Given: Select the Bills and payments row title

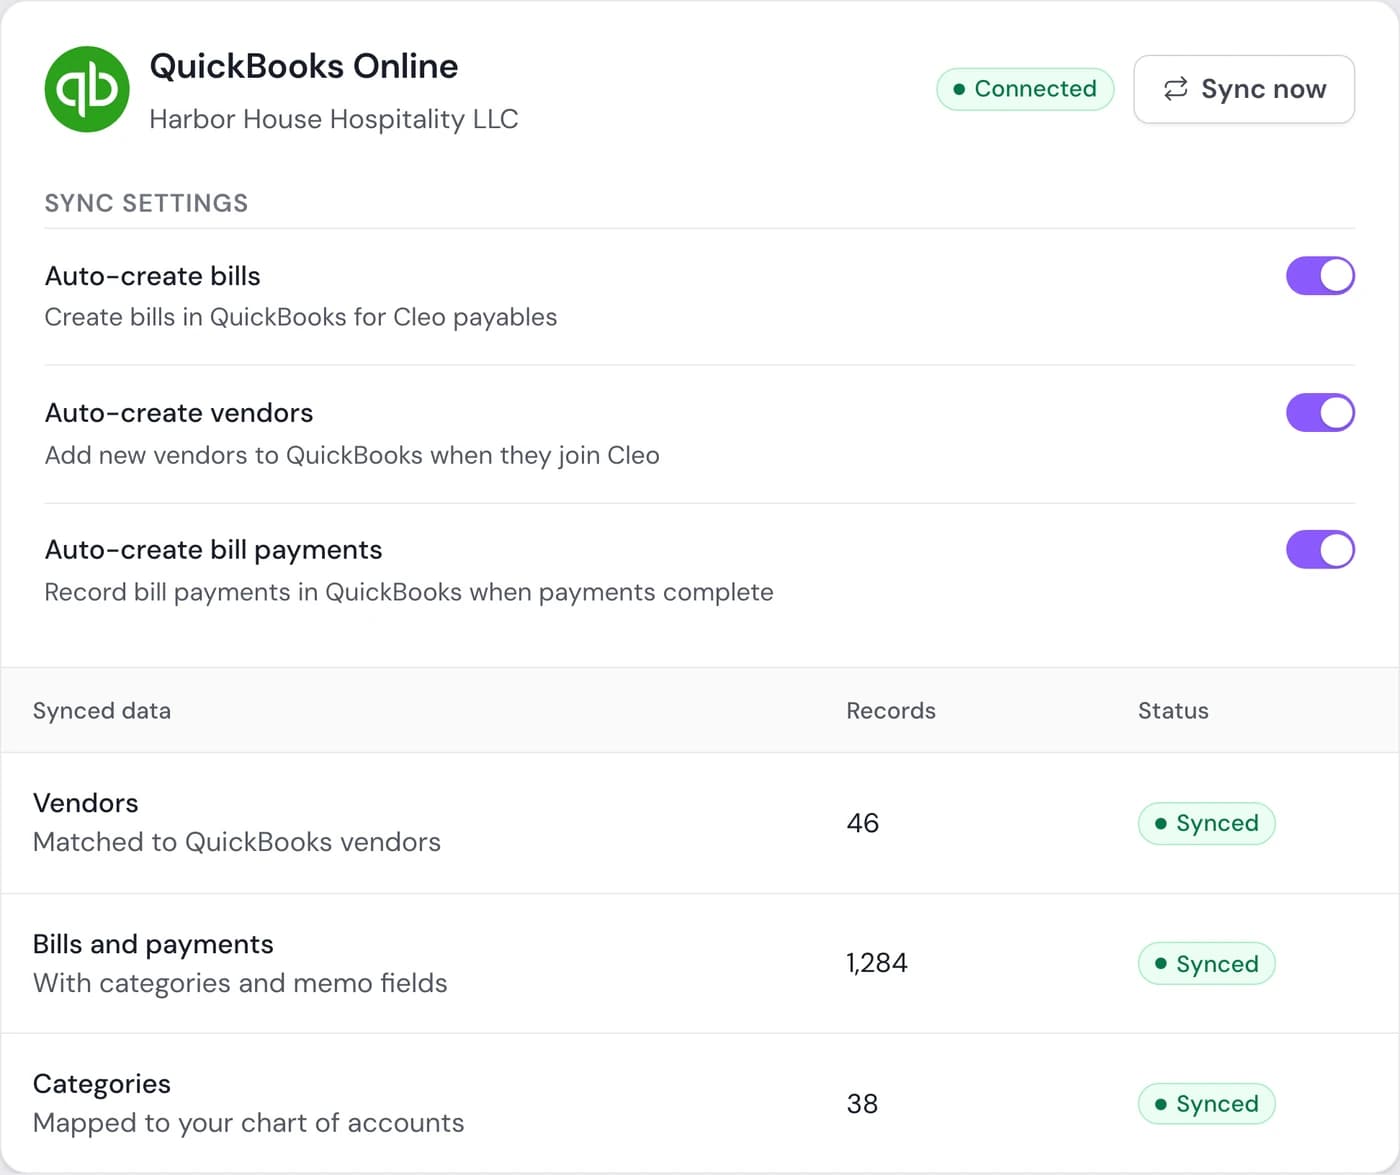Looking at the screenshot, I should pyautogui.click(x=153, y=944).
